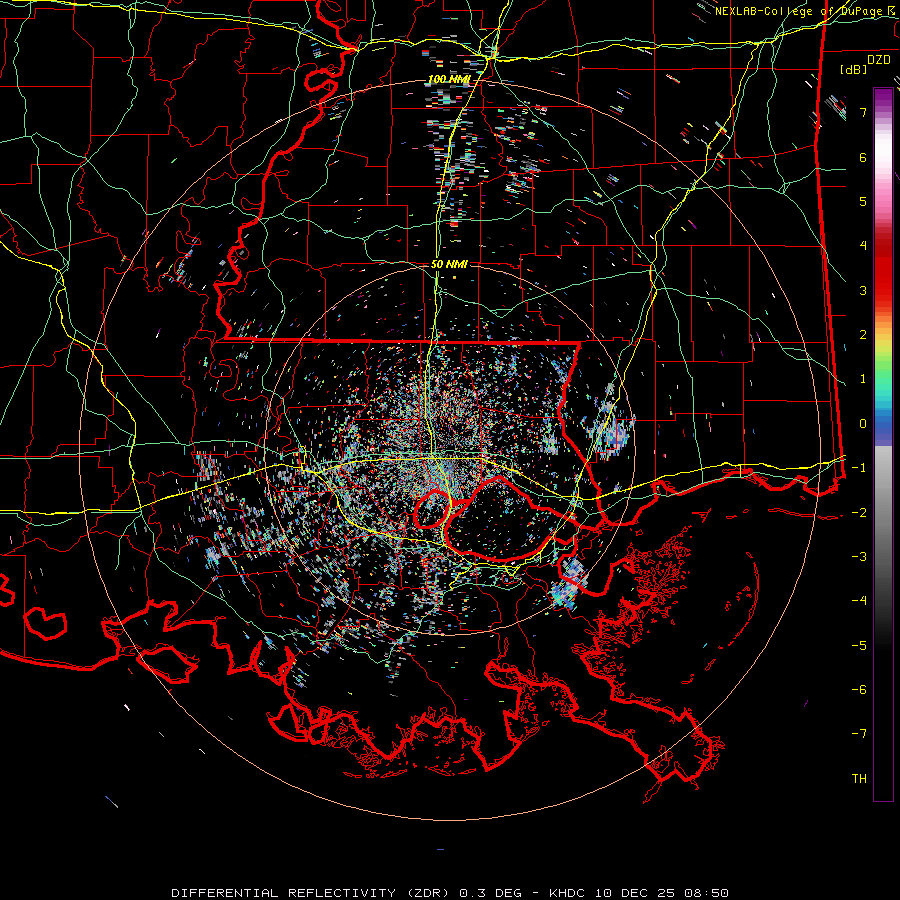Screen dimensions: 900x900
Task: Click DIFFERENTIAL REFLECTIVITY in the bottom caption
Action: (284, 893)
